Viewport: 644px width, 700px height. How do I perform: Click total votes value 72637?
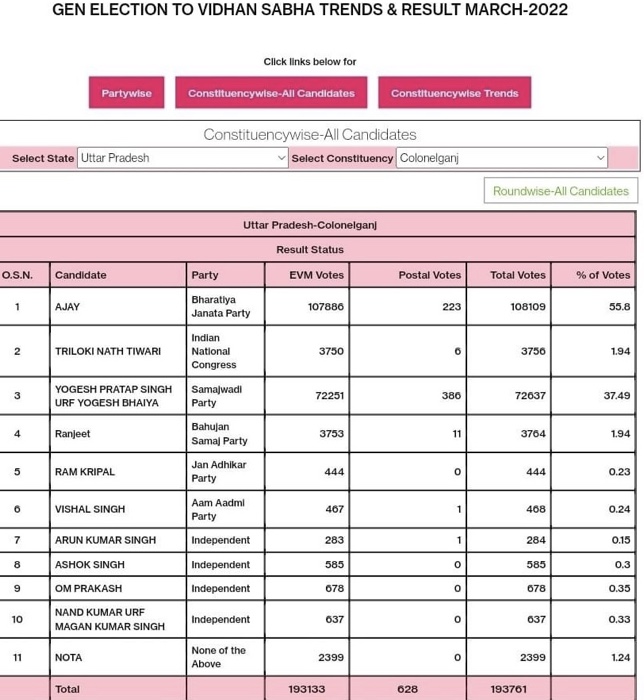530,396
